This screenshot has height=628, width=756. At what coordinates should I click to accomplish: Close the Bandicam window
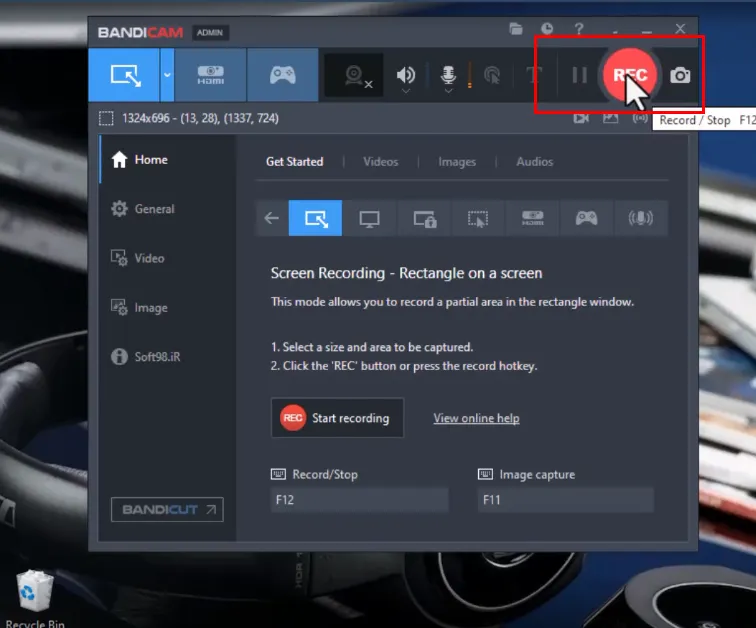[680, 29]
